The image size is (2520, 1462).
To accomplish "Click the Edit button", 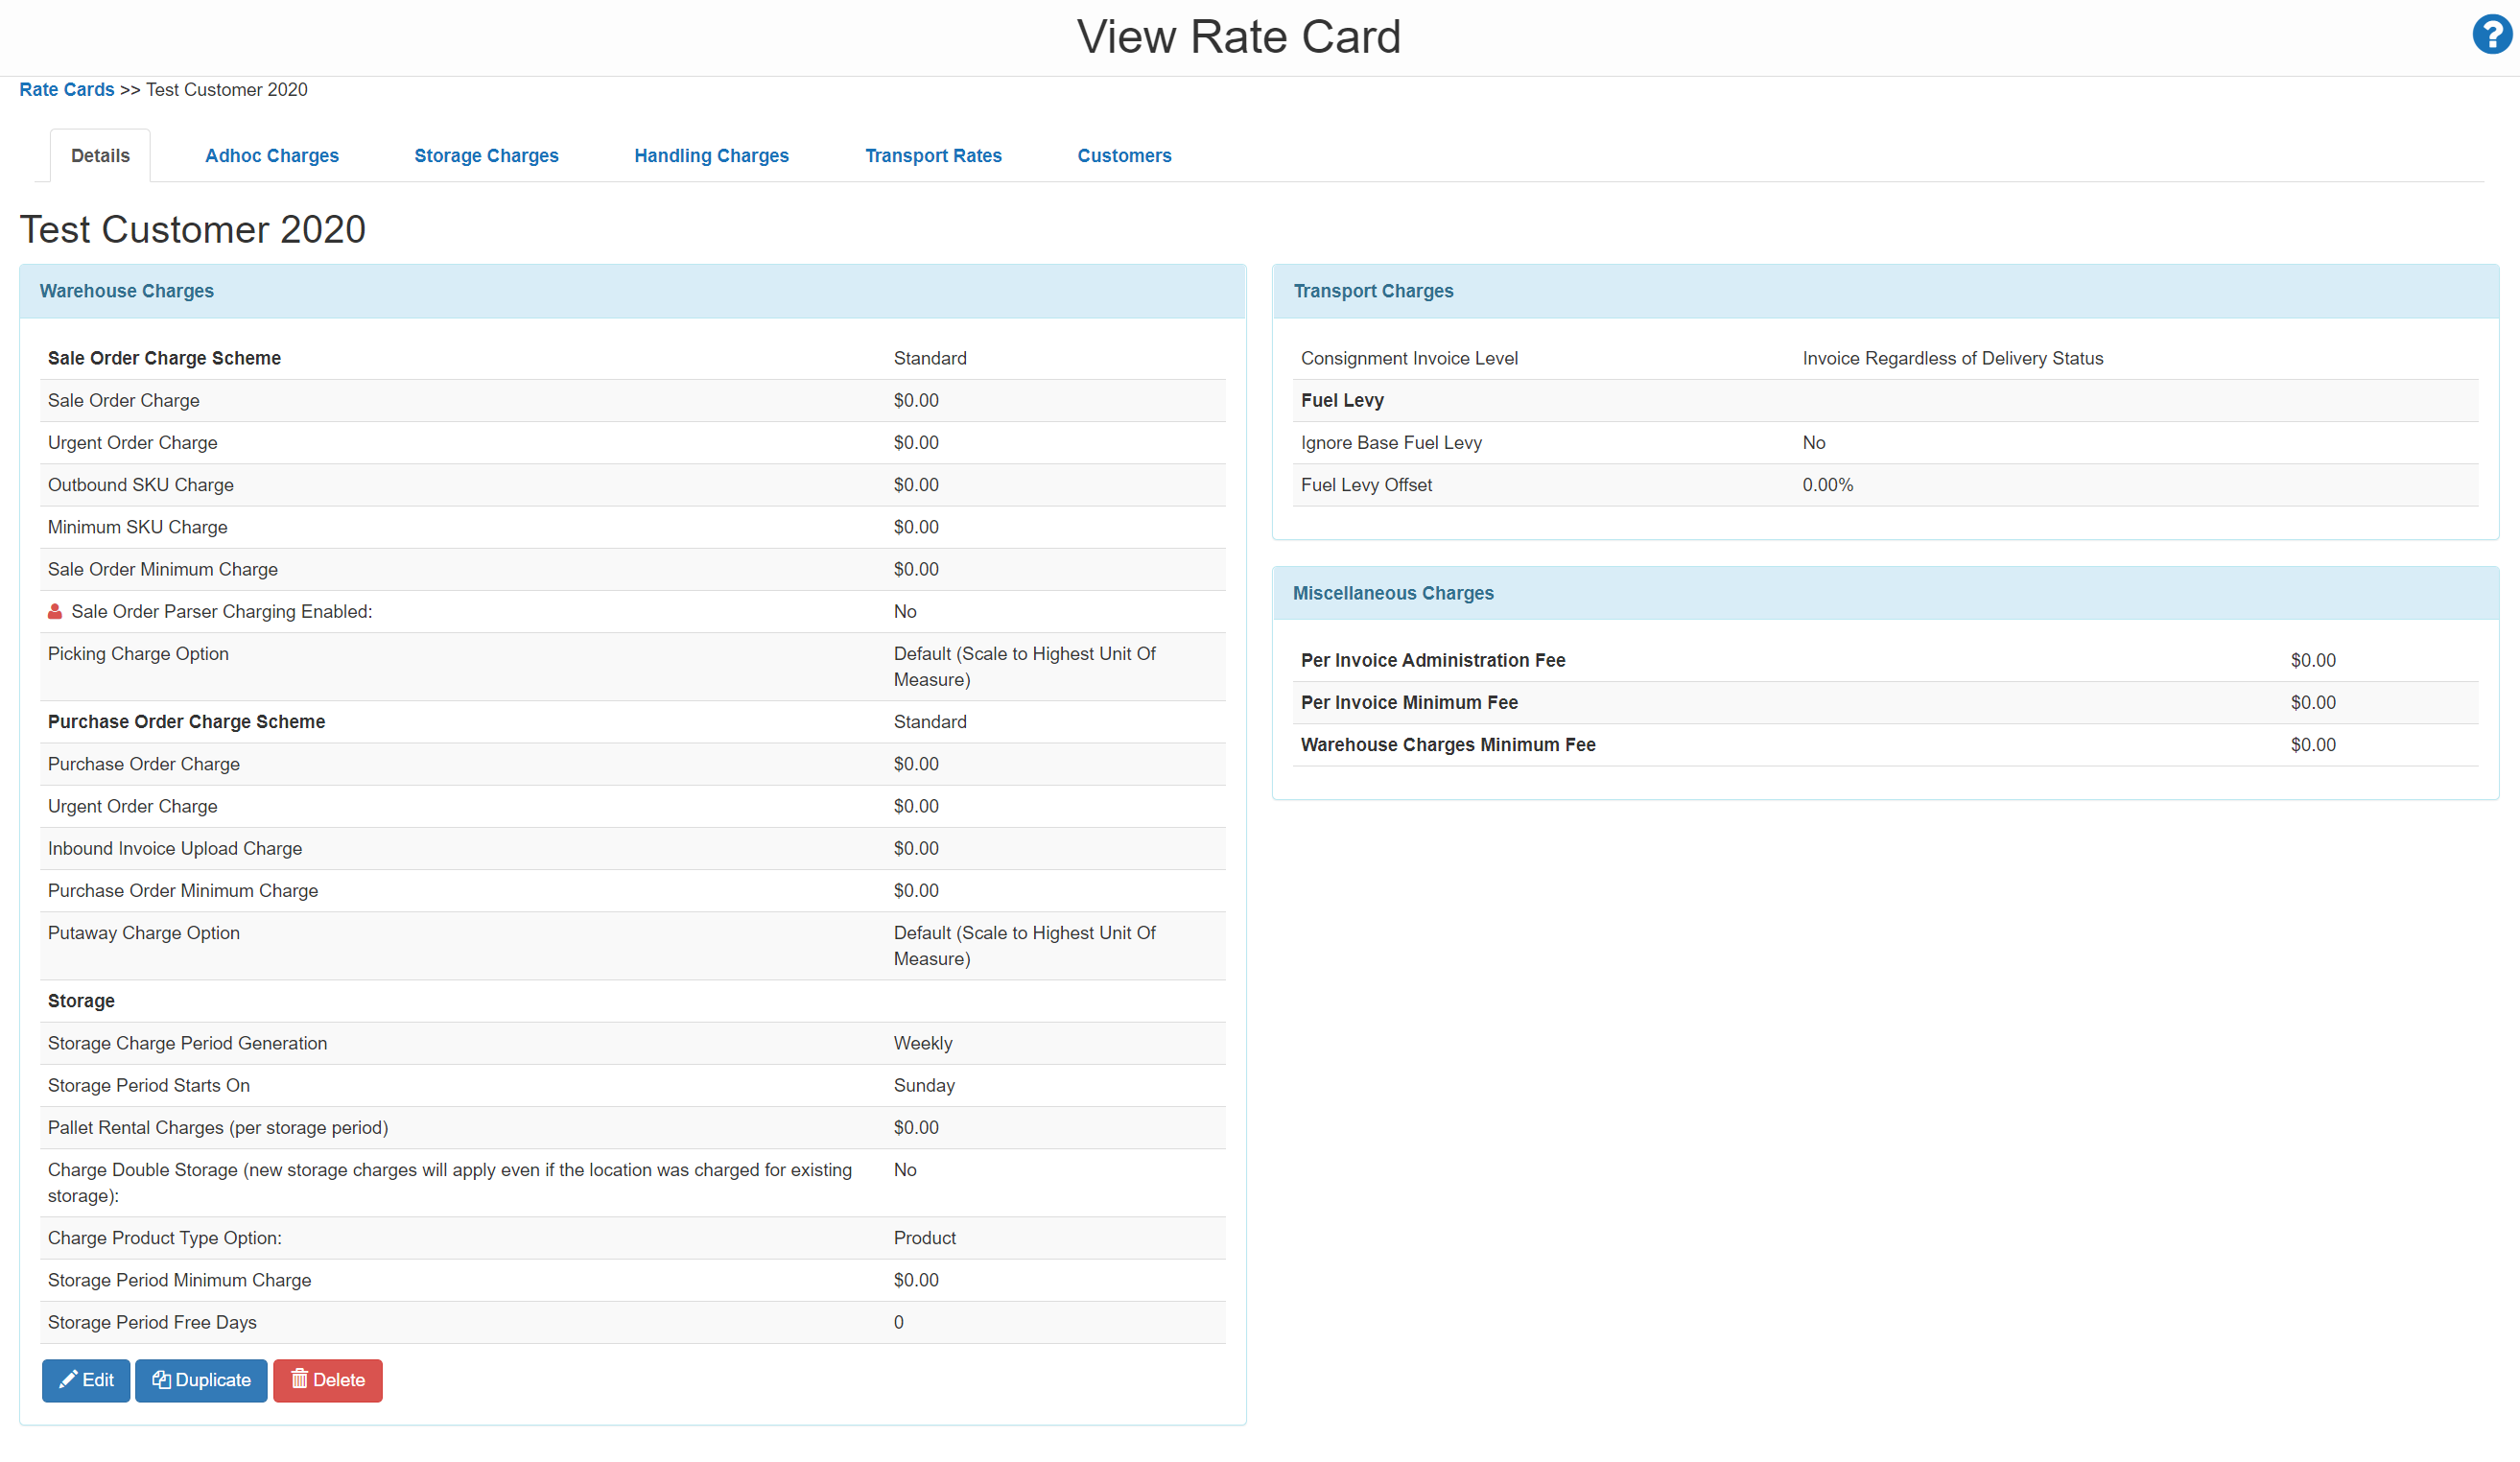I will [86, 1380].
